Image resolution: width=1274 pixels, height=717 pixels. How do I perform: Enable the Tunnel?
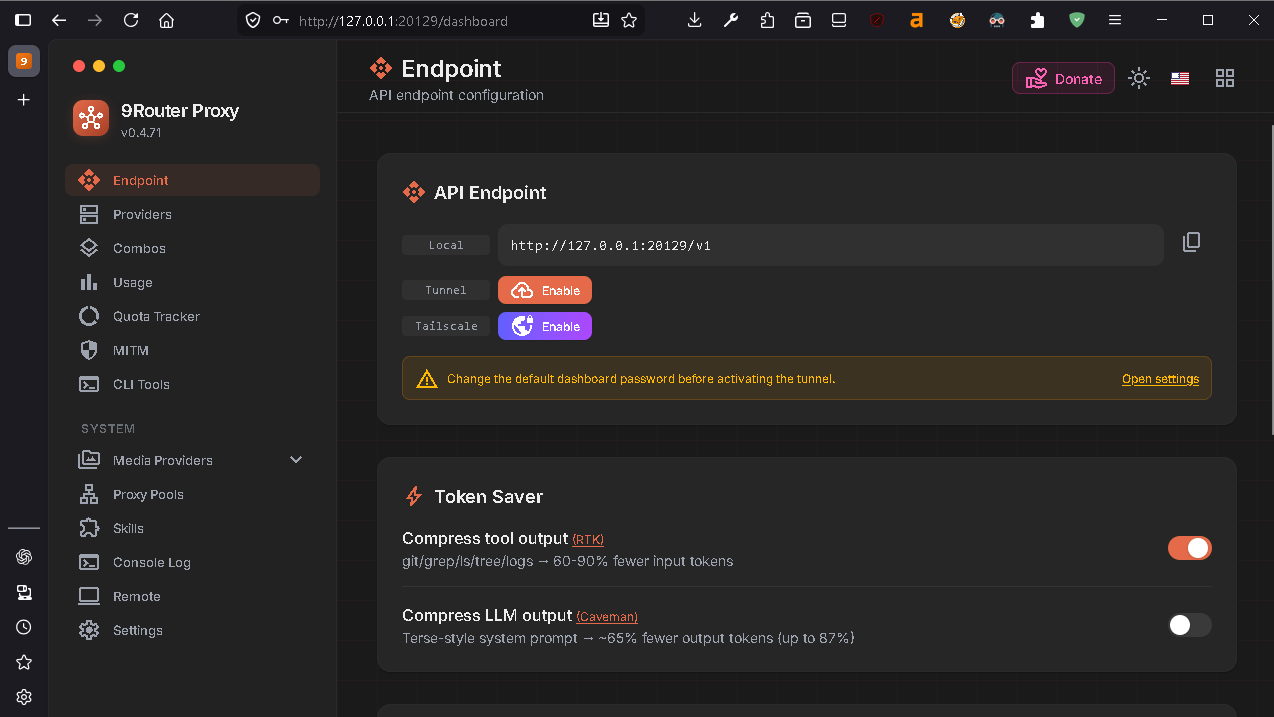pos(545,290)
